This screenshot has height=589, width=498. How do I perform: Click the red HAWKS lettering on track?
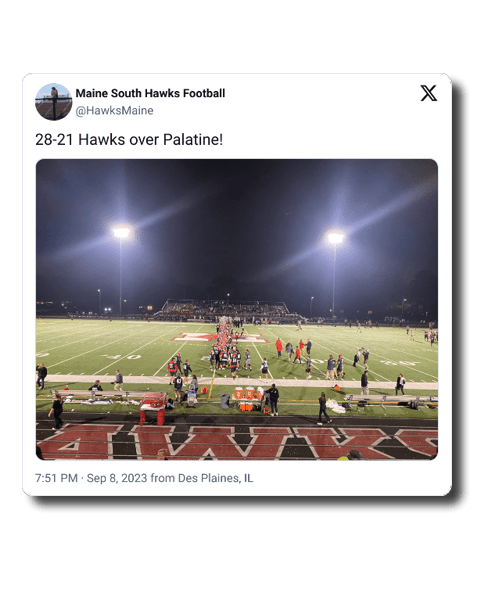pos(237,443)
